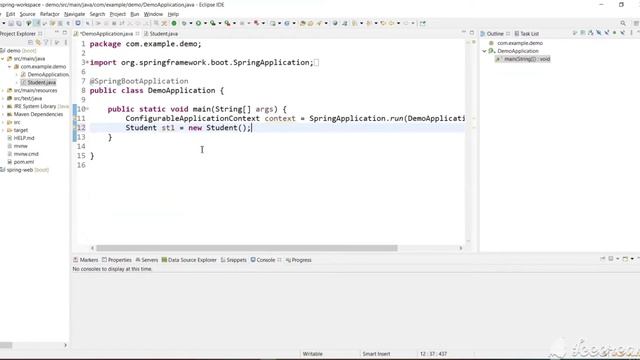Viewport: 640px width, 360px height.
Task: Open the Data Source Explorer tab
Action: [x=189, y=260]
